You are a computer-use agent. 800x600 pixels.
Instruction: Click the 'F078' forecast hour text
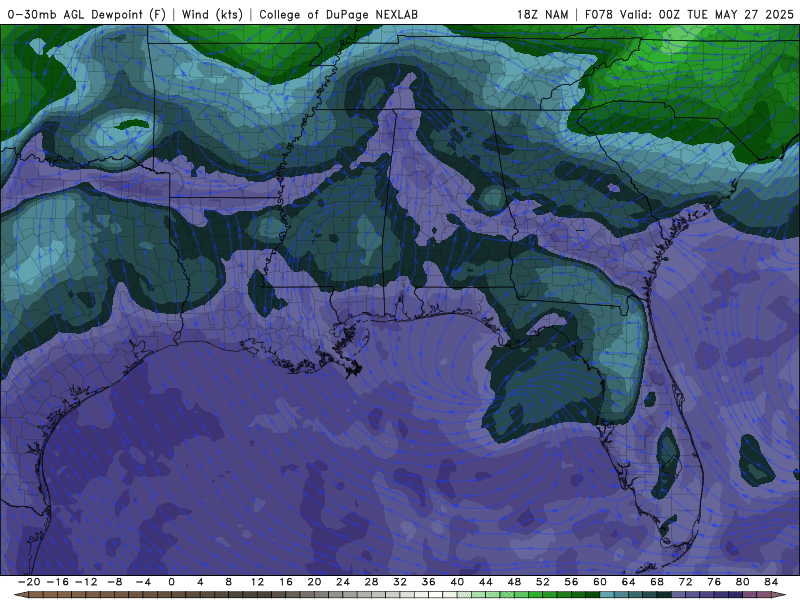(x=599, y=14)
